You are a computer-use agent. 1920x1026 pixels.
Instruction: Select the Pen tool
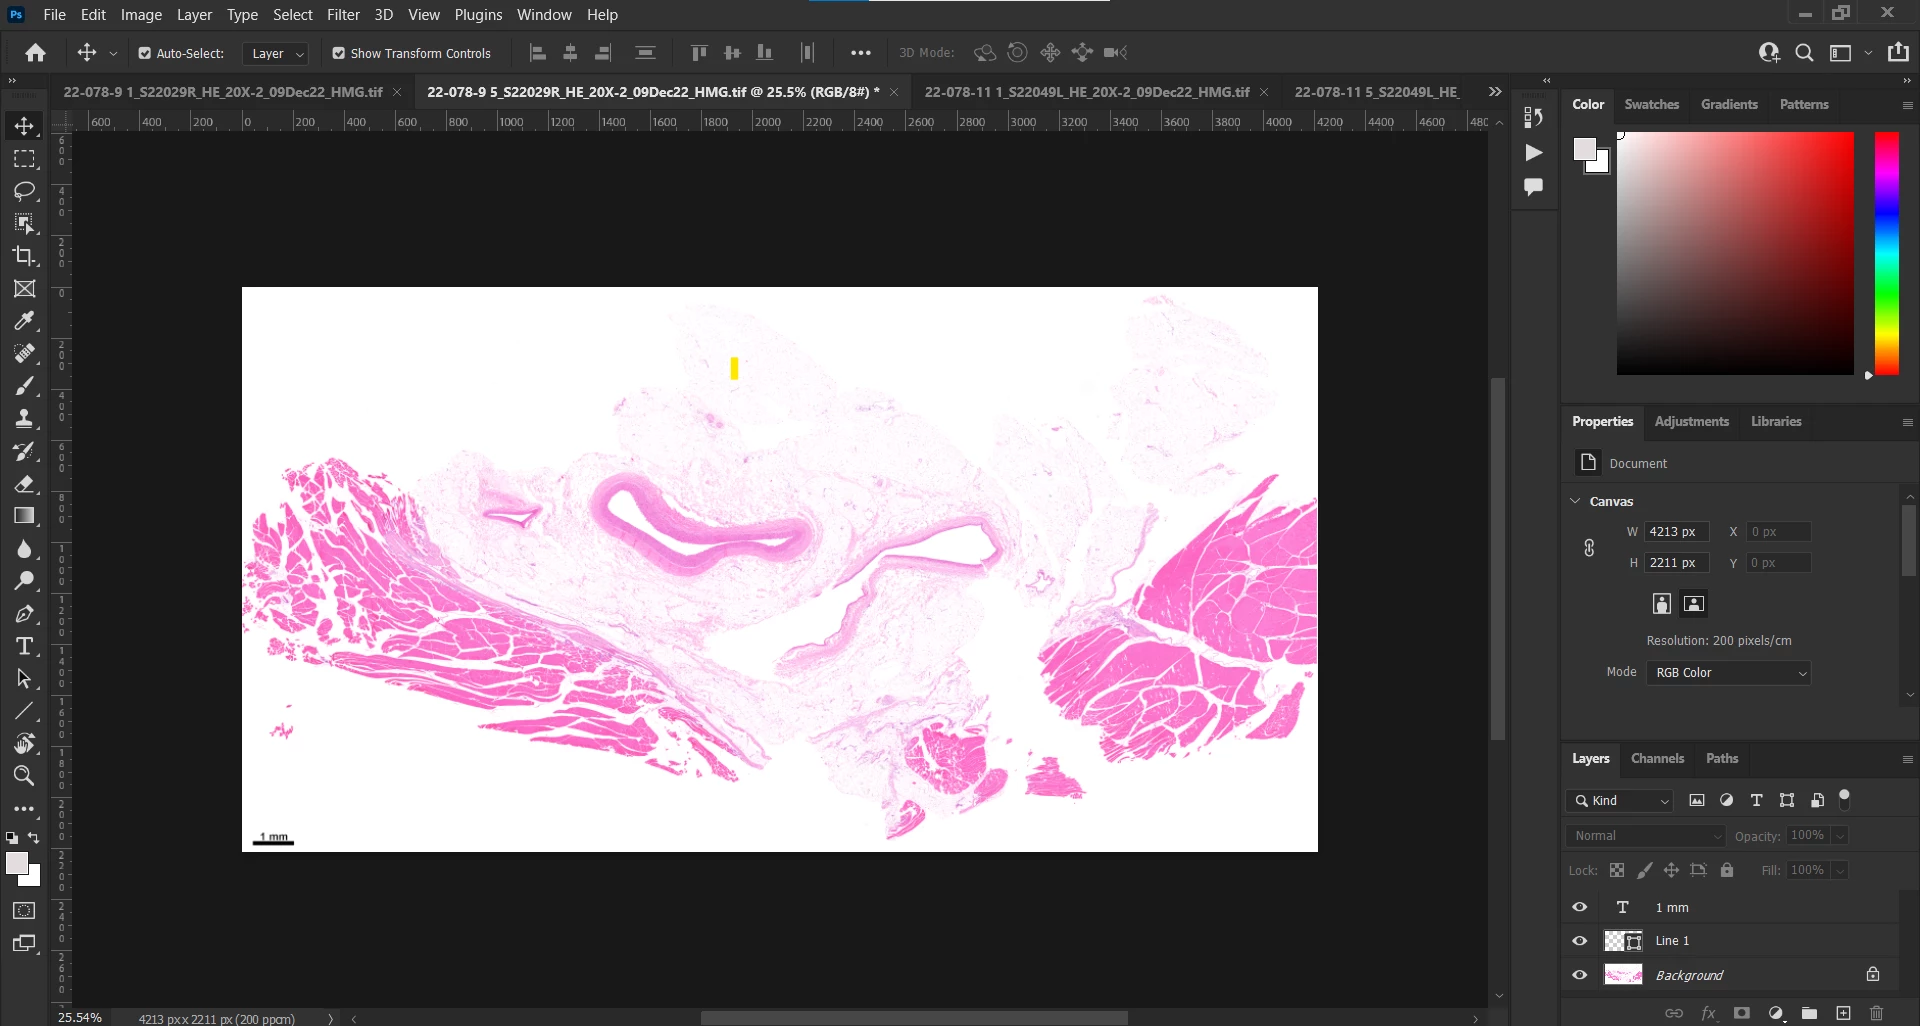[24, 614]
